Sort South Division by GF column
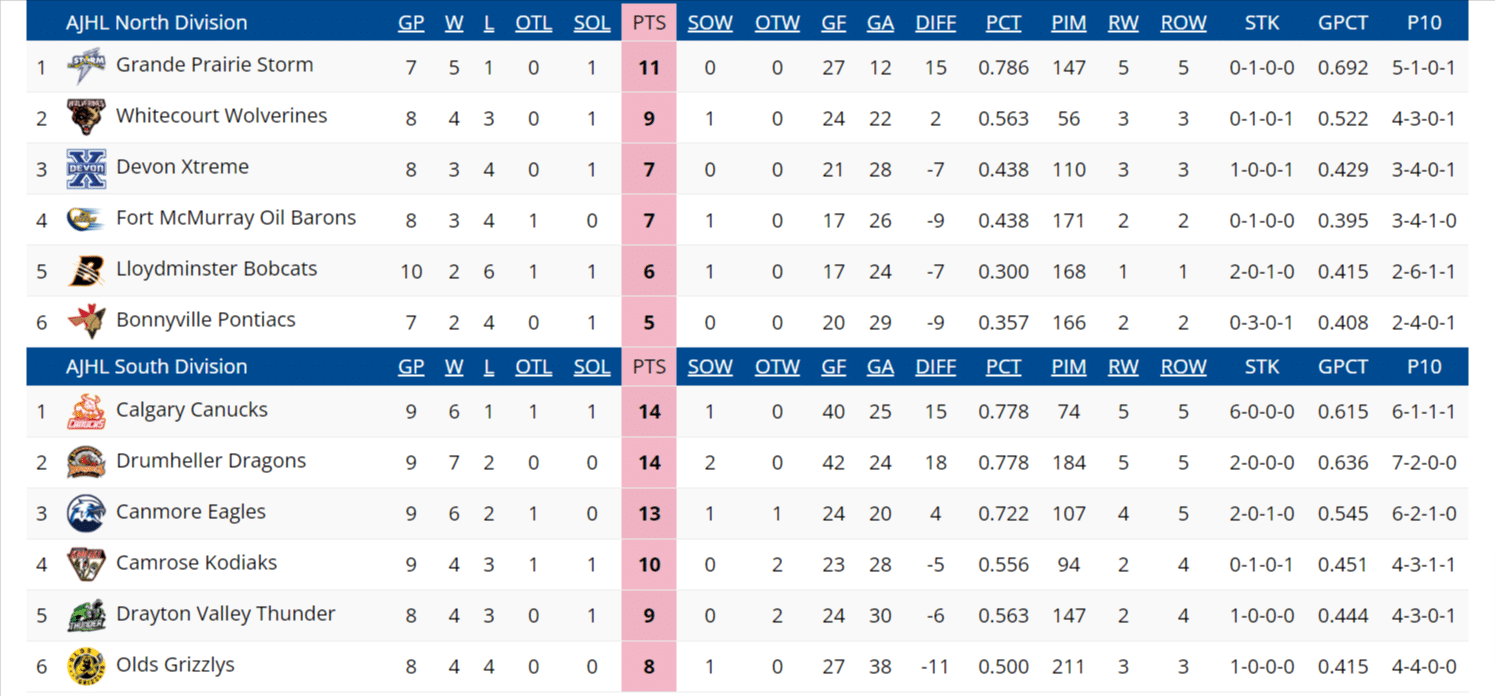This screenshot has height=696, width=1495. [834, 367]
